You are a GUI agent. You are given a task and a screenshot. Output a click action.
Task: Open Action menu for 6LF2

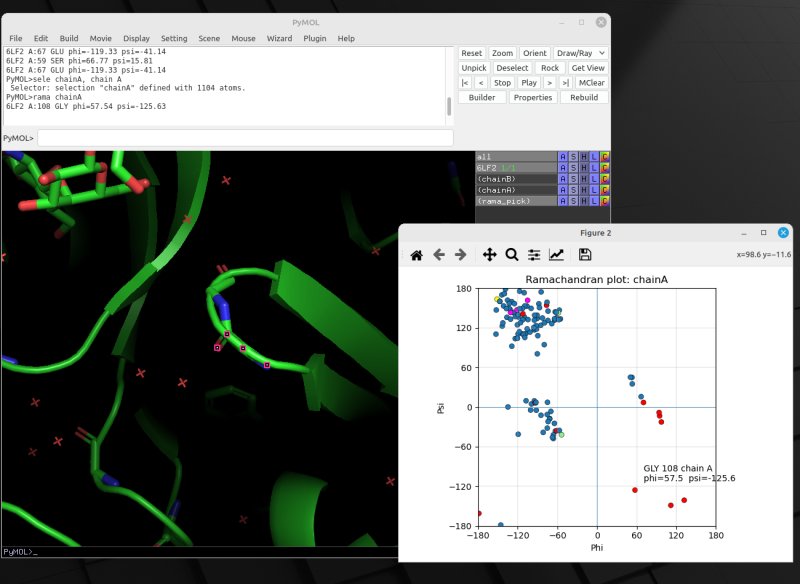562,168
